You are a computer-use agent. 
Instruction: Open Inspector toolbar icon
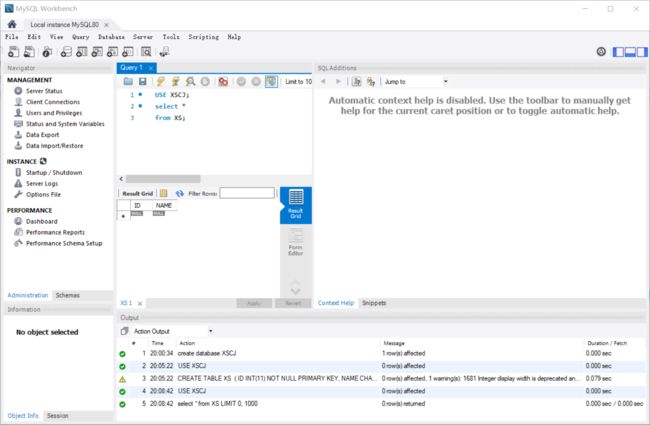click(47, 52)
